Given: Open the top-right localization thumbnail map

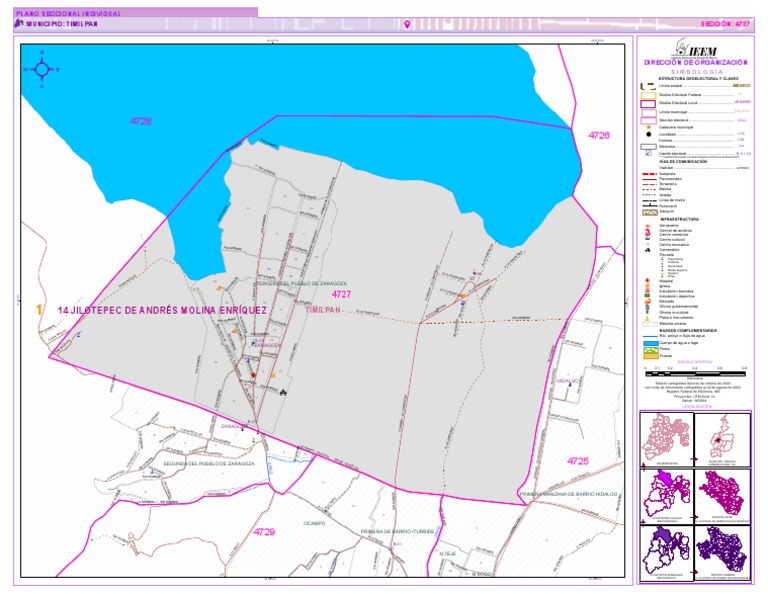Looking at the screenshot, I should coord(722,439).
